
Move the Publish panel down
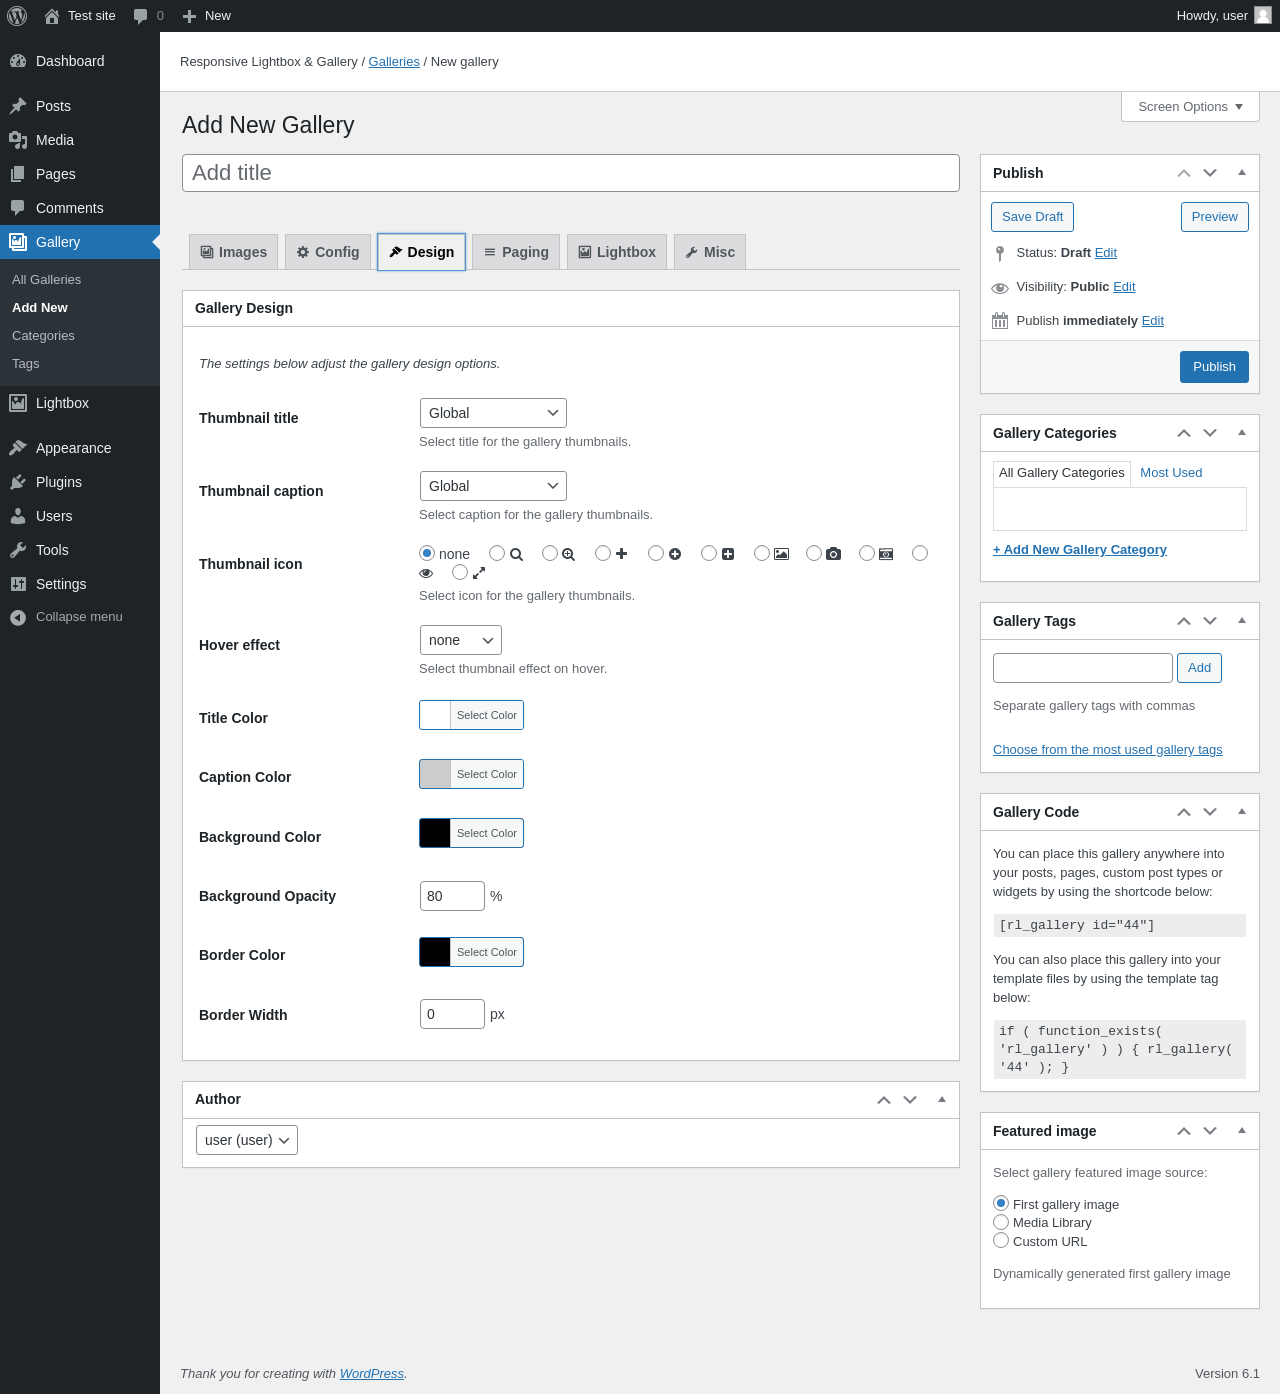tap(1210, 173)
